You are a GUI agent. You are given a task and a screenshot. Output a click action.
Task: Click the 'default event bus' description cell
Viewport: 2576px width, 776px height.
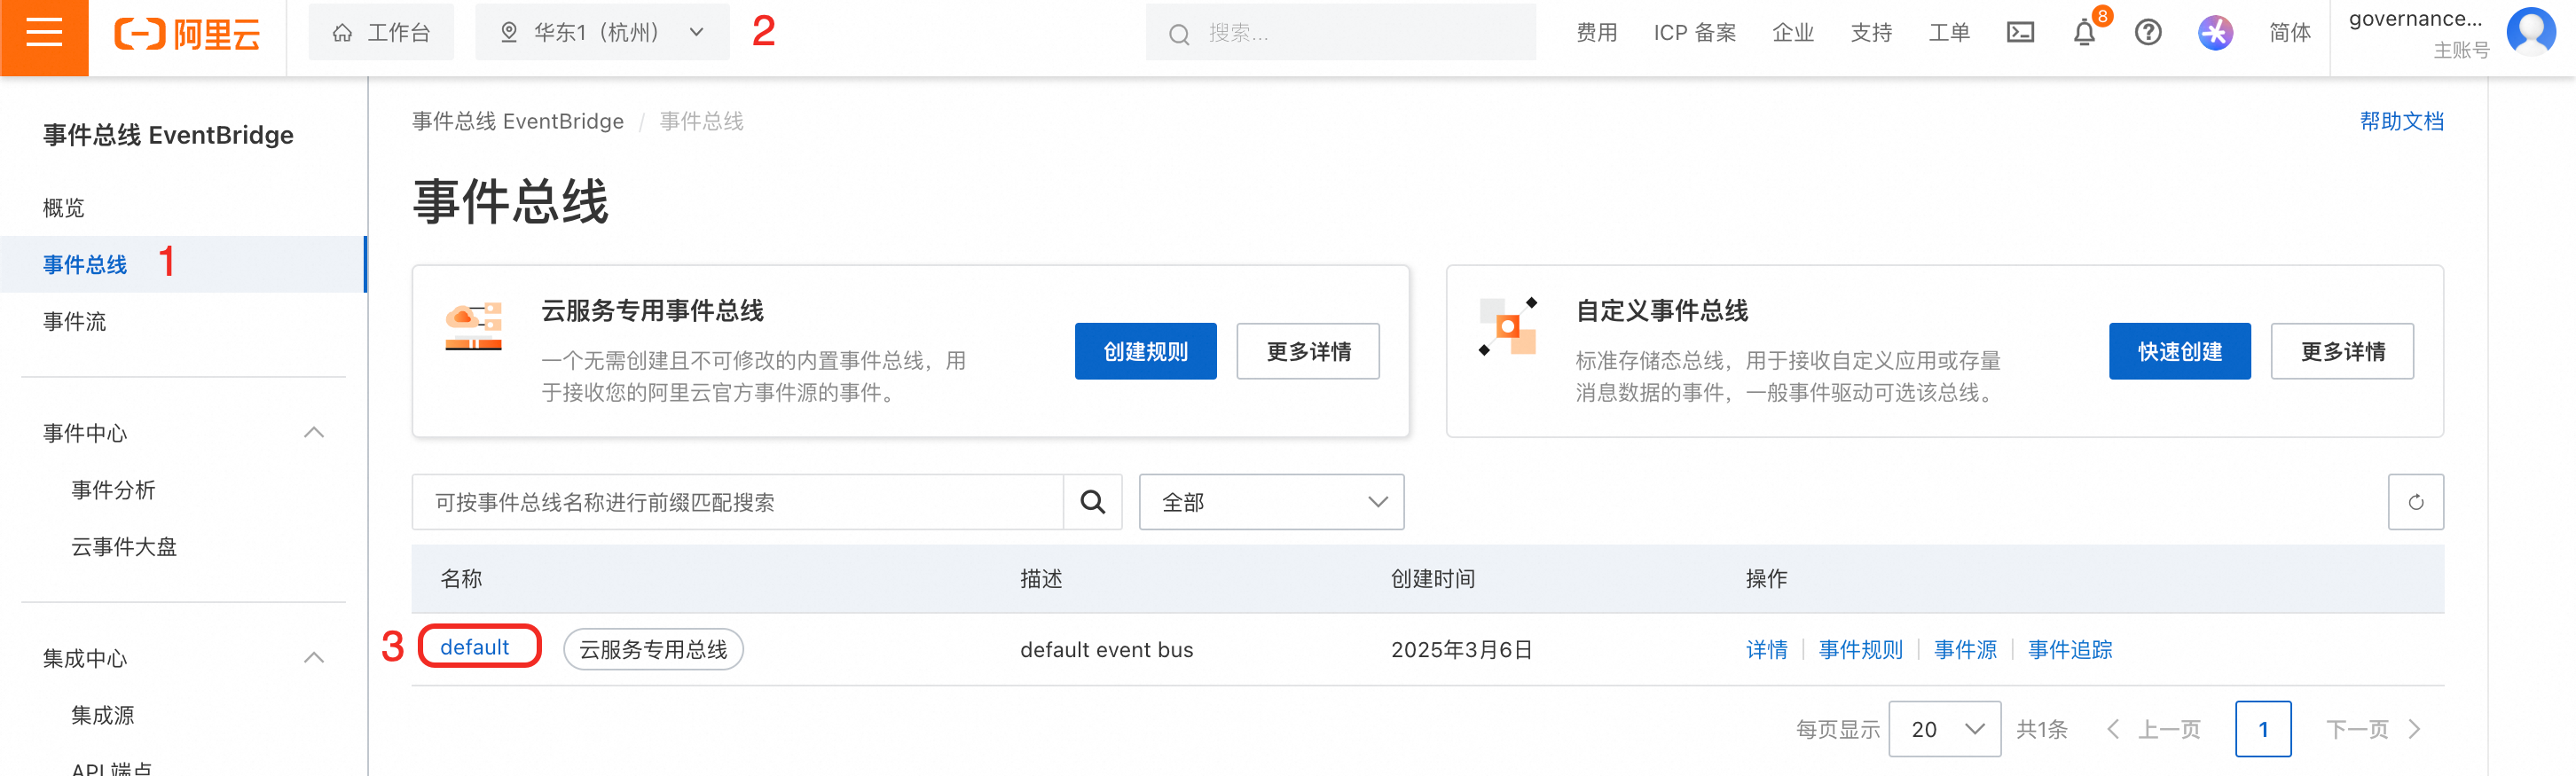tap(1106, 649)
